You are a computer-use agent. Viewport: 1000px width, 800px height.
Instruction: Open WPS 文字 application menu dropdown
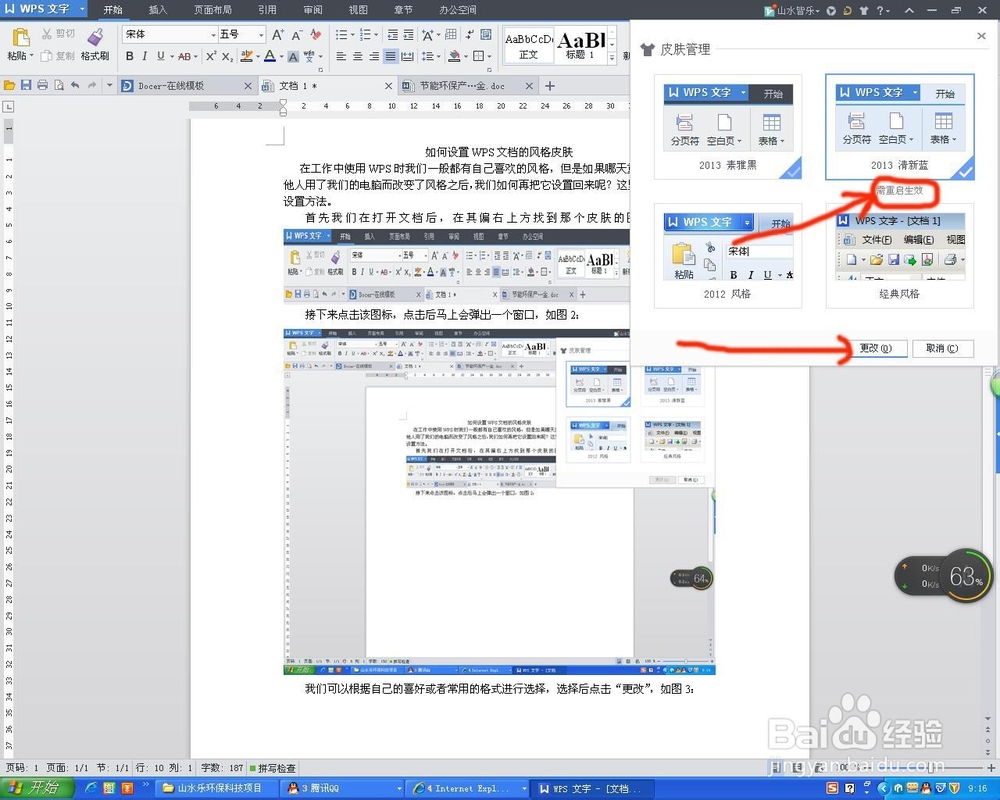click(82, 9)
